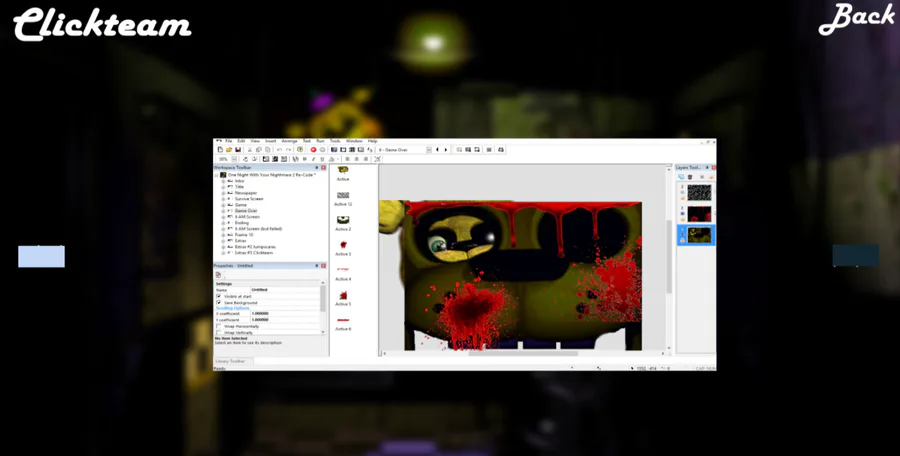Screen dimensions: 900x456
Task: Open the Frame editor icon
Action: (x=343, y=149)
